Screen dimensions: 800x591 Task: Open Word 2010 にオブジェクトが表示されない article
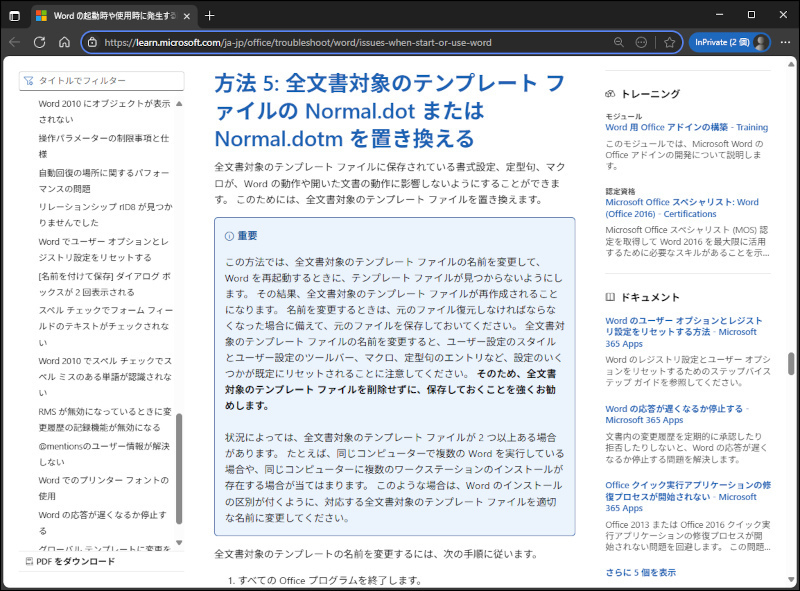(x=104, y=111)
